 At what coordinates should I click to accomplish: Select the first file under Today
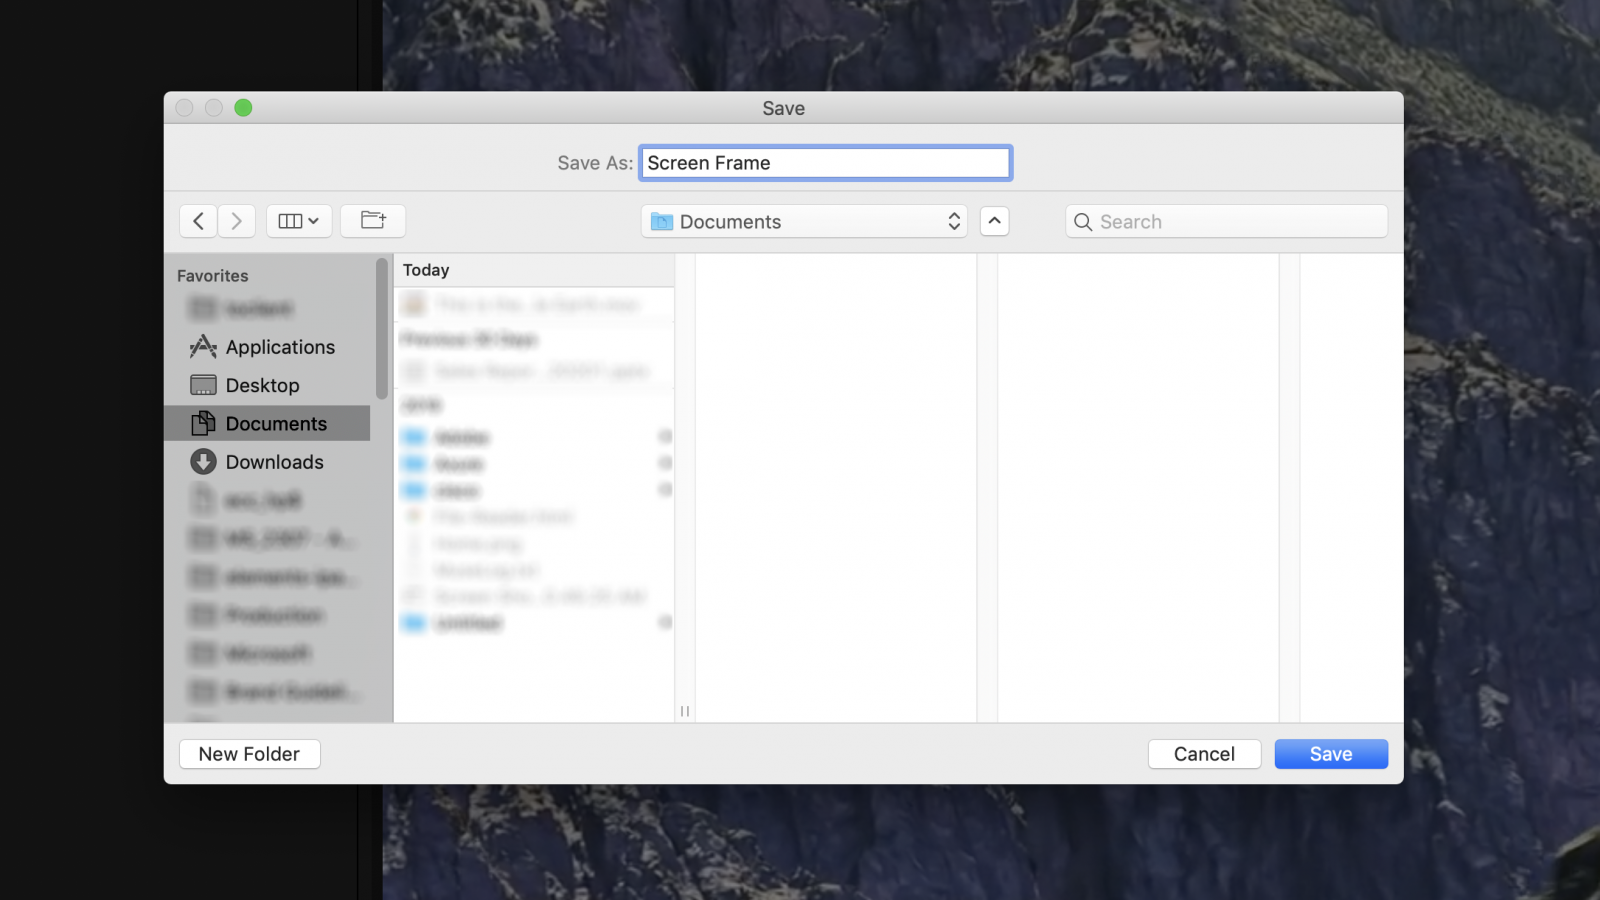[x=535, y=305]
